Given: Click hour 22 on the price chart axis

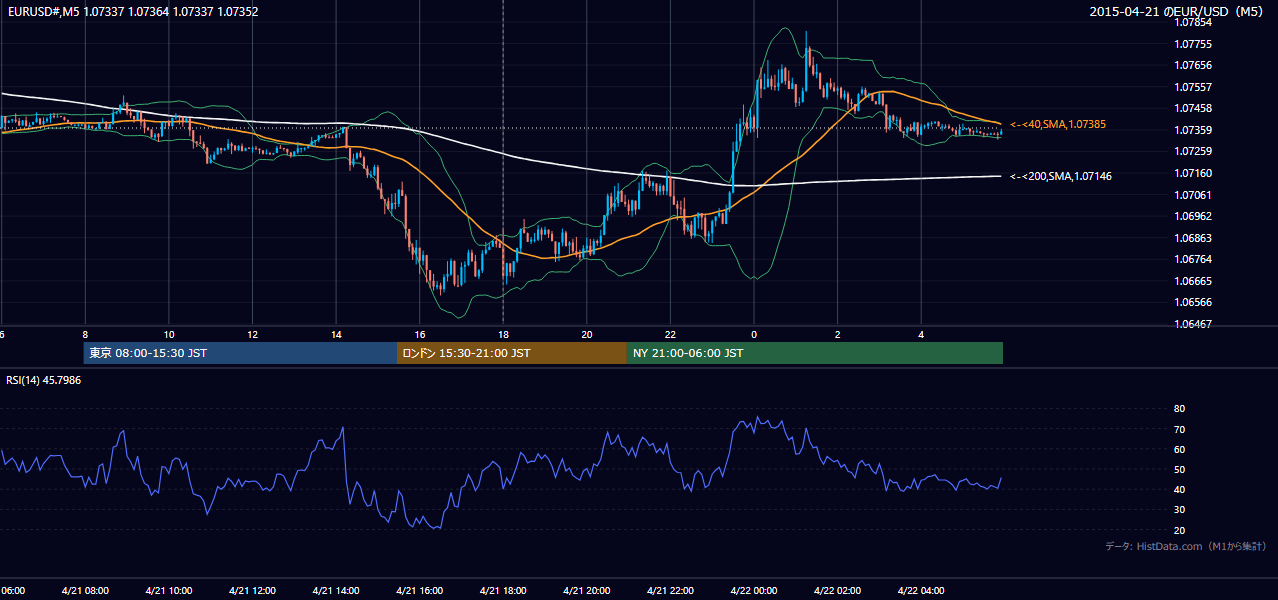Looking at the screenshot, I should [671, 334].
